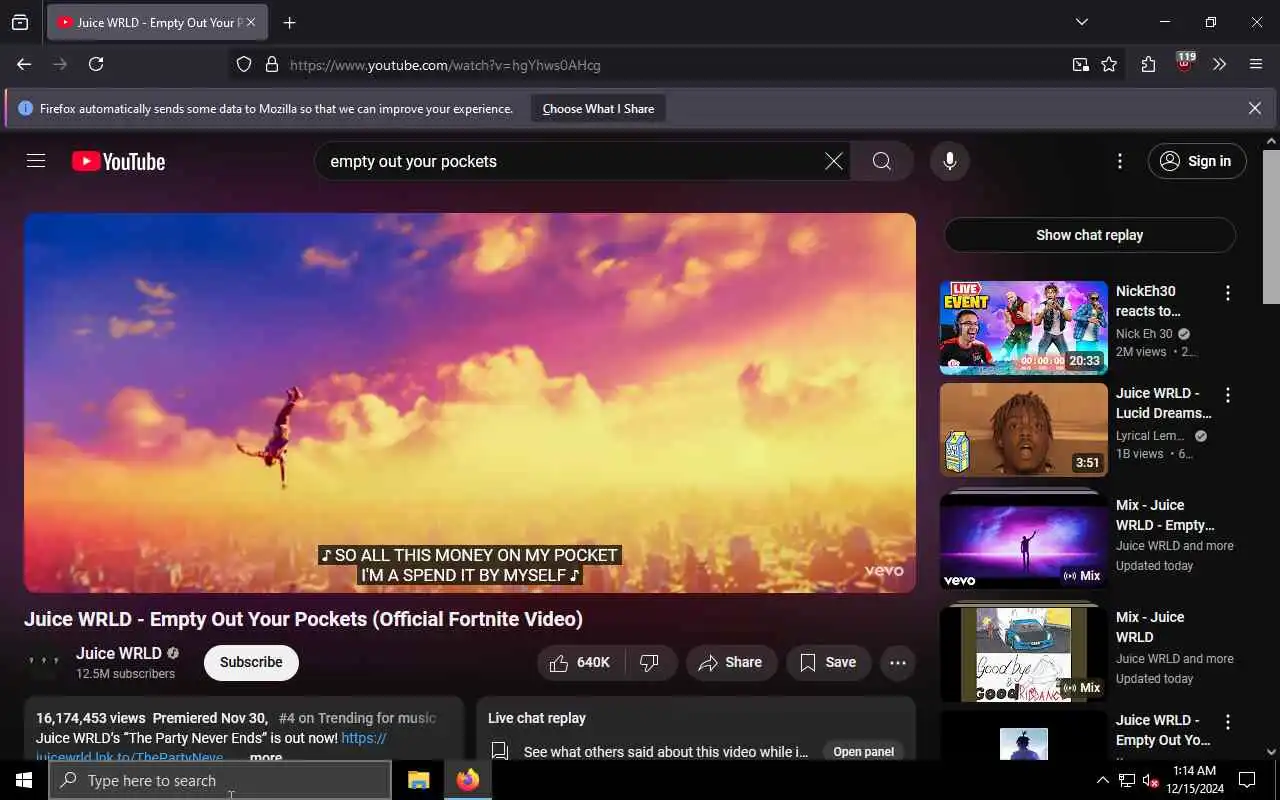This screenshot has height=800, width=1280.
Task: Open menu for Lucid Dreams video
Action: (x=1228, y=395)
